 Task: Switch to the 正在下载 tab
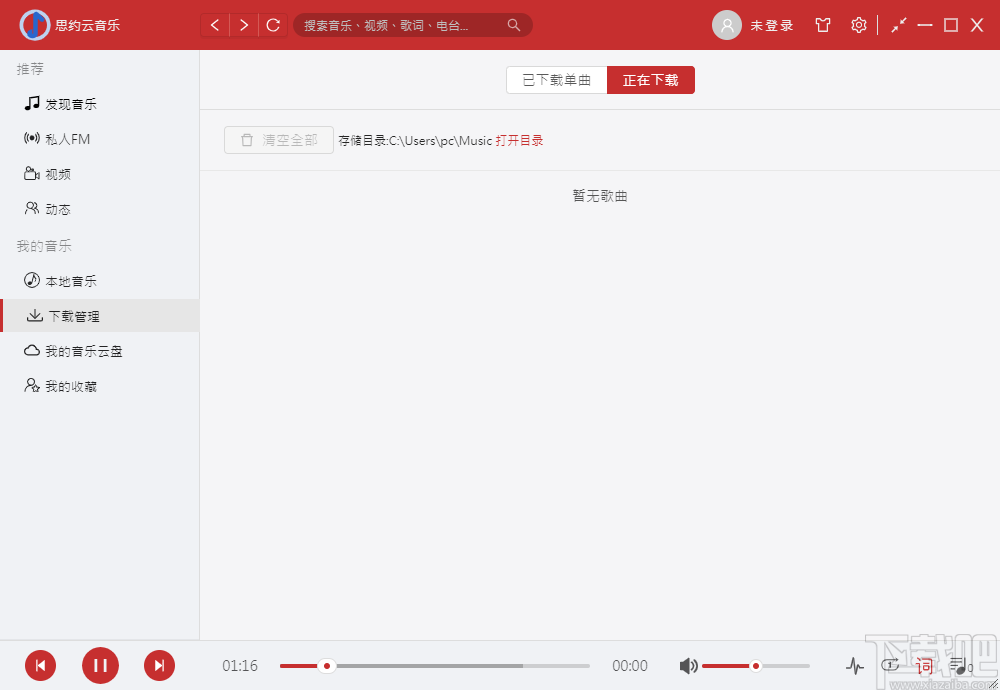click(x=650, y=80)
